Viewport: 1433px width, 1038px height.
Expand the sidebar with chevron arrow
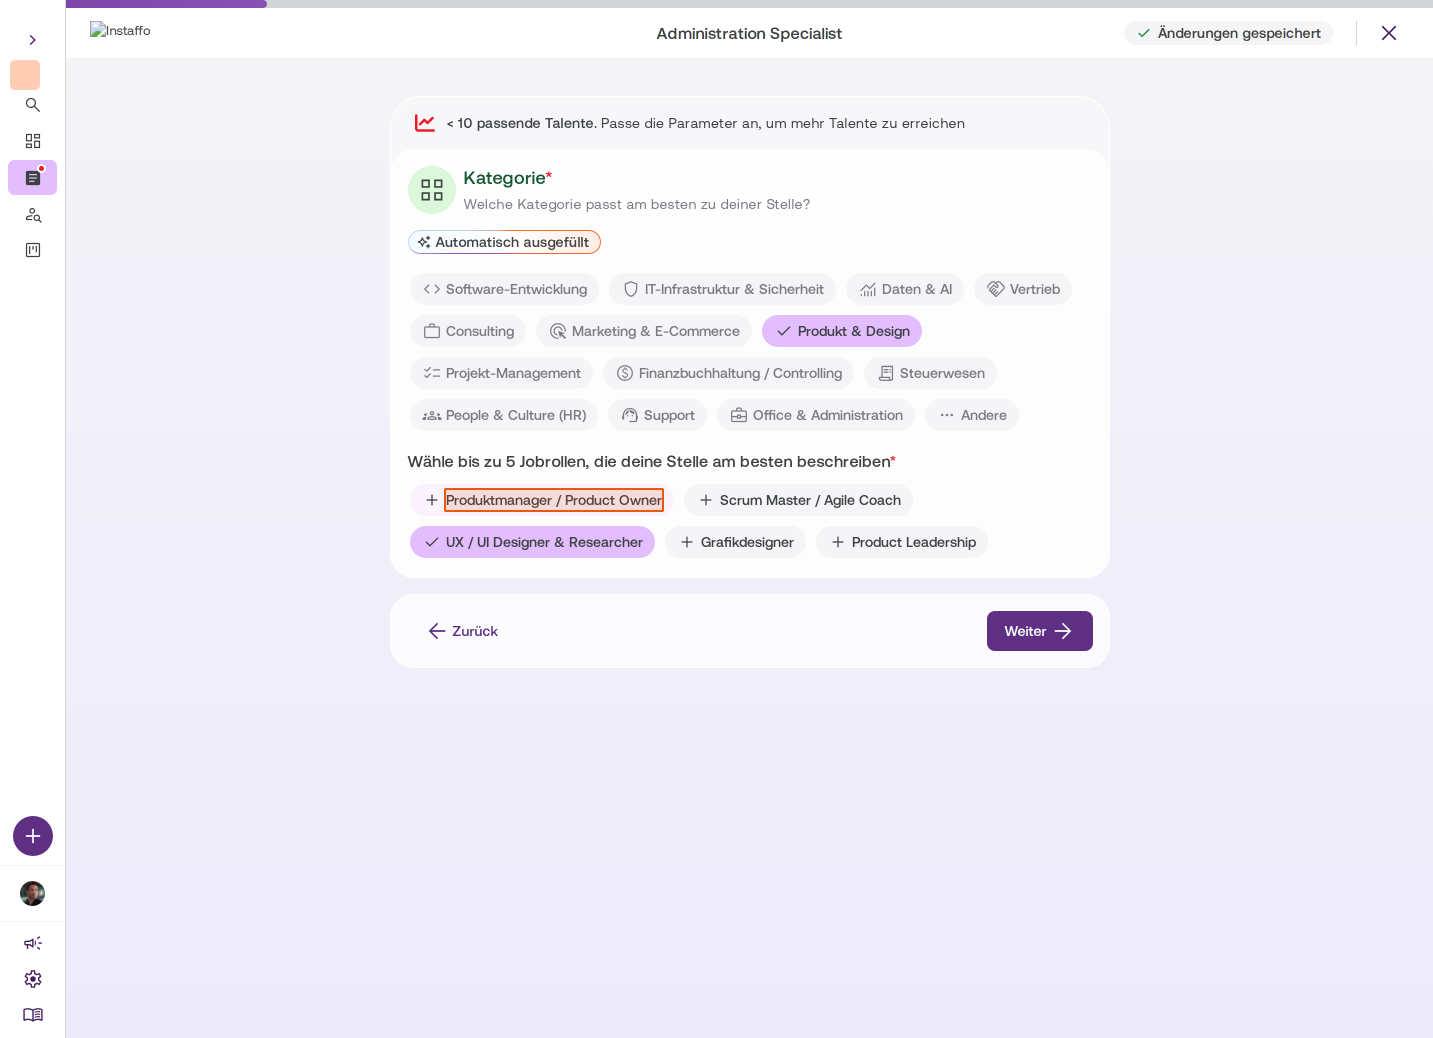32,40
